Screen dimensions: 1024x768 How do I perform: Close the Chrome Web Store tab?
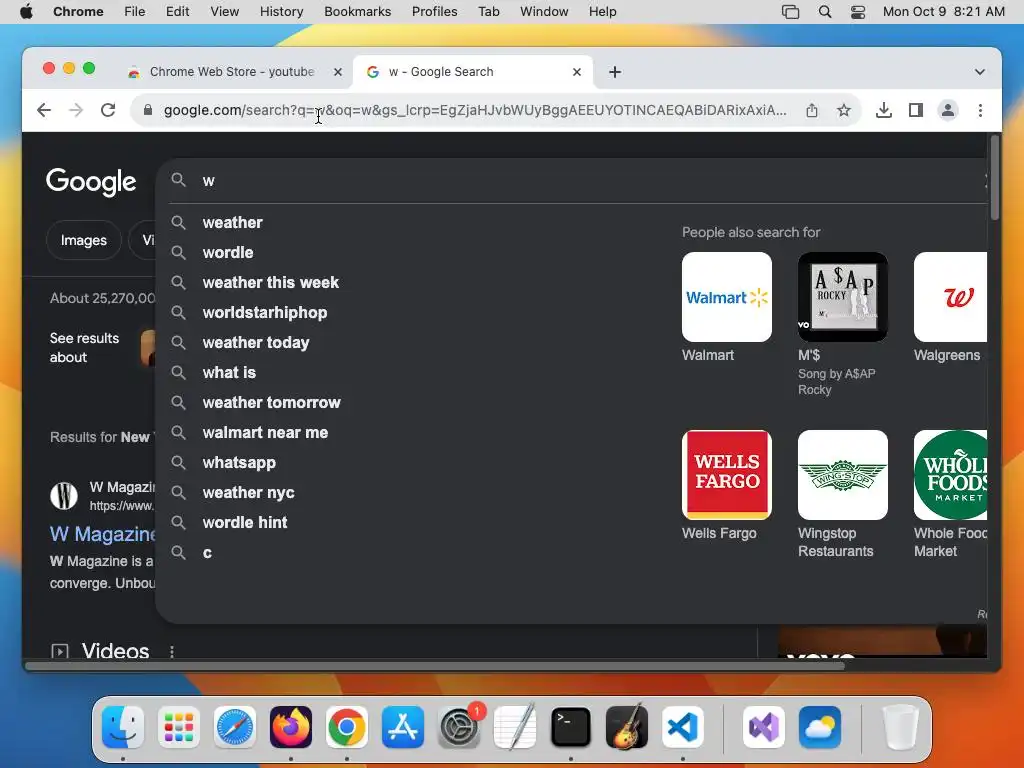(x=338, y=72)
